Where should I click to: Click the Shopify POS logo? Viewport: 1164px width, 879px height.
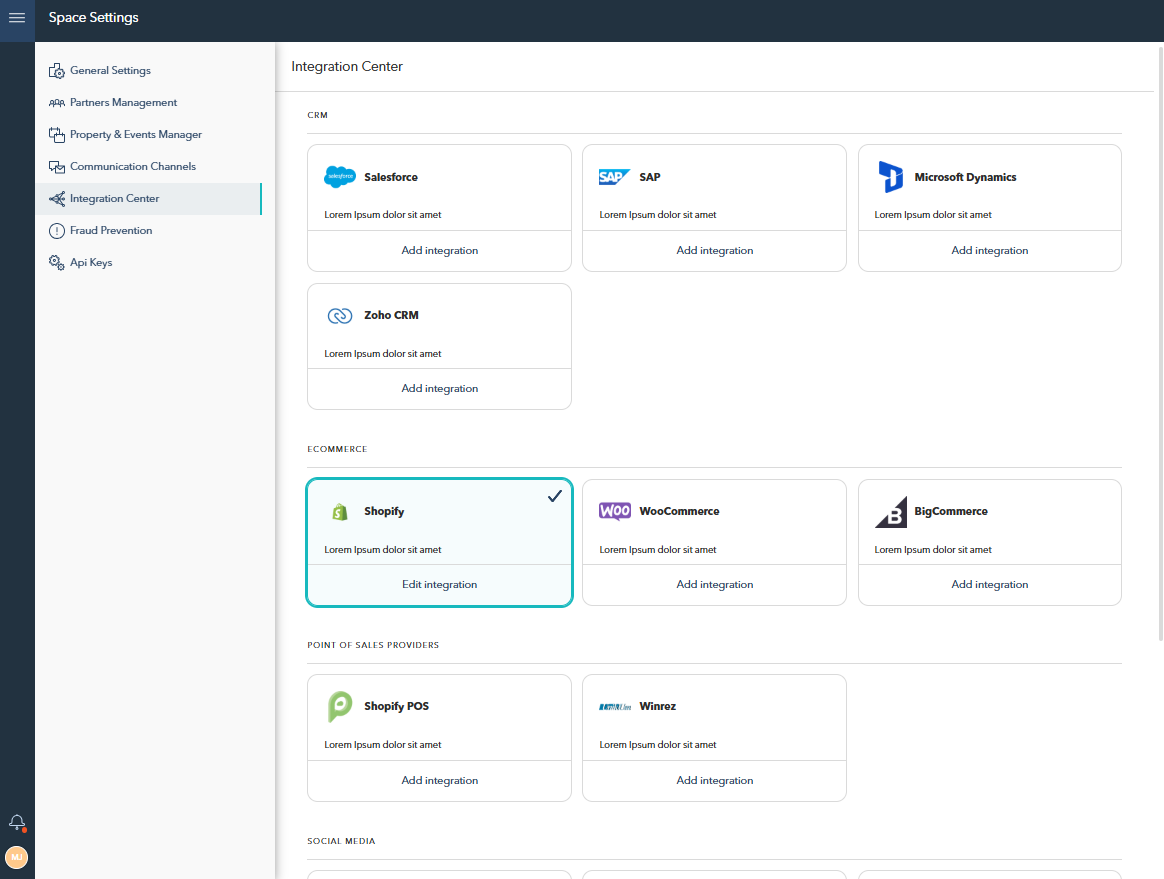(340, 706)
